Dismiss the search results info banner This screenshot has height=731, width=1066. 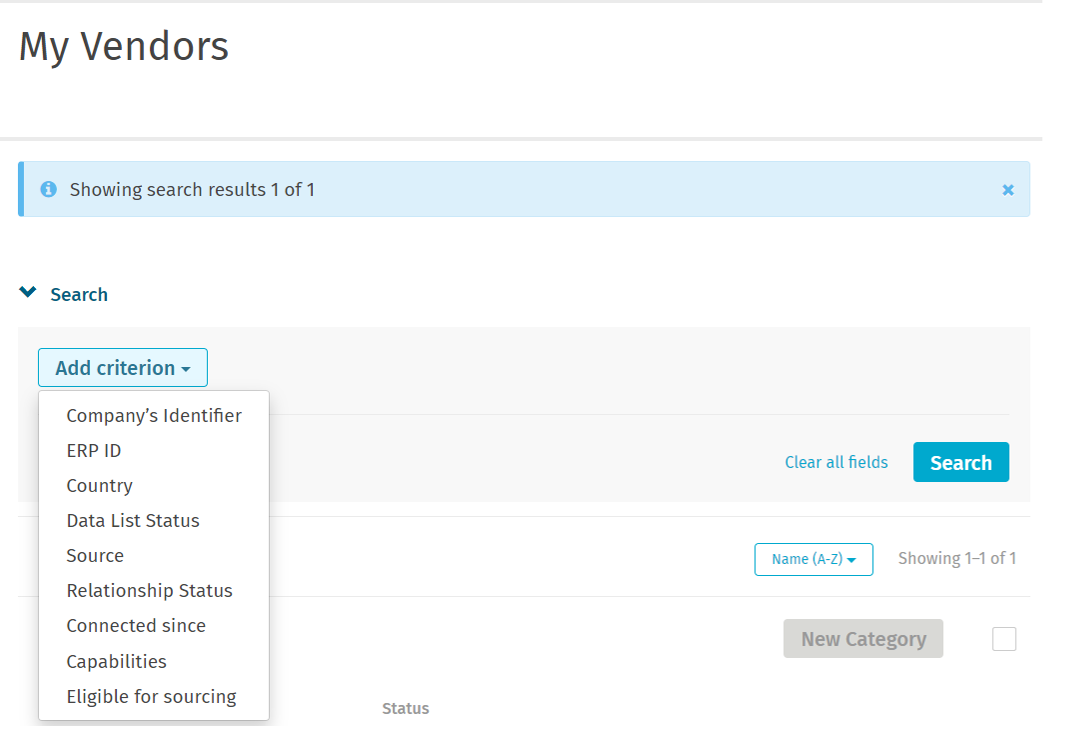click(1007, 190)
